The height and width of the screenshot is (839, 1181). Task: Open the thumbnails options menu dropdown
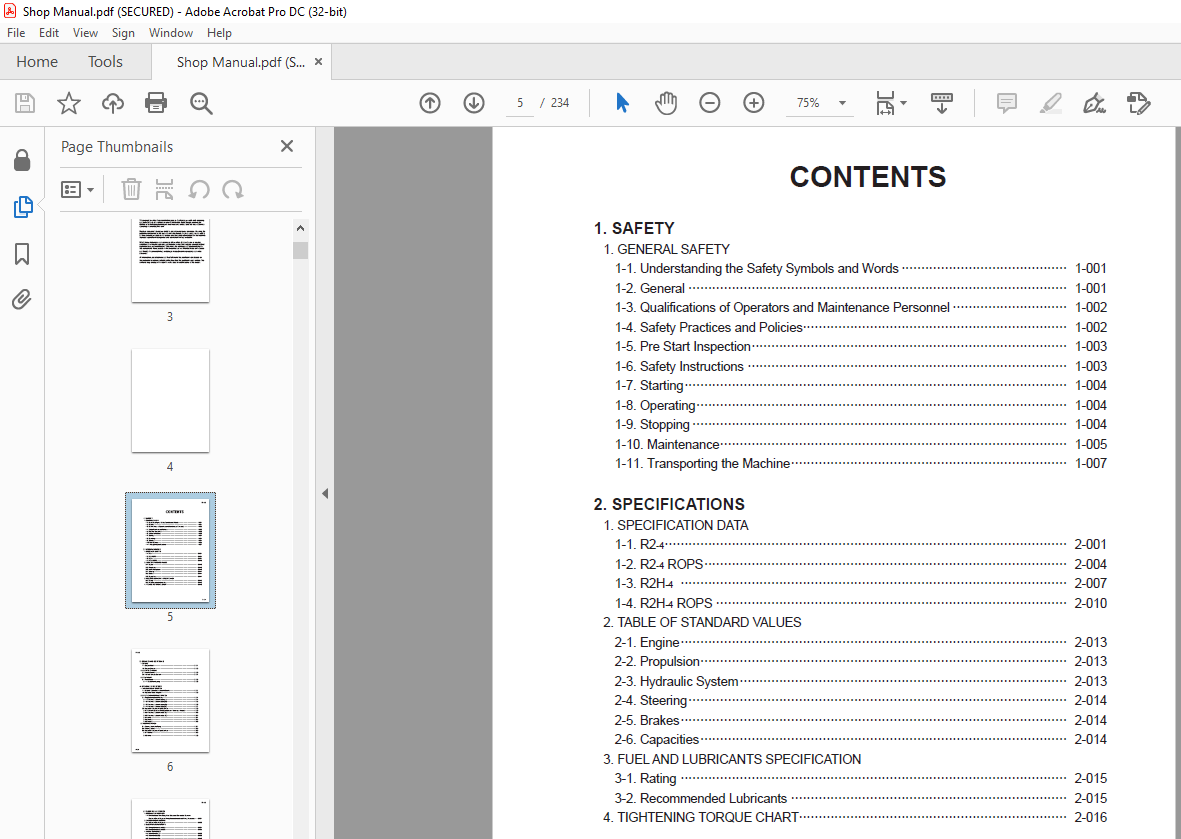(x=78, y=190)
